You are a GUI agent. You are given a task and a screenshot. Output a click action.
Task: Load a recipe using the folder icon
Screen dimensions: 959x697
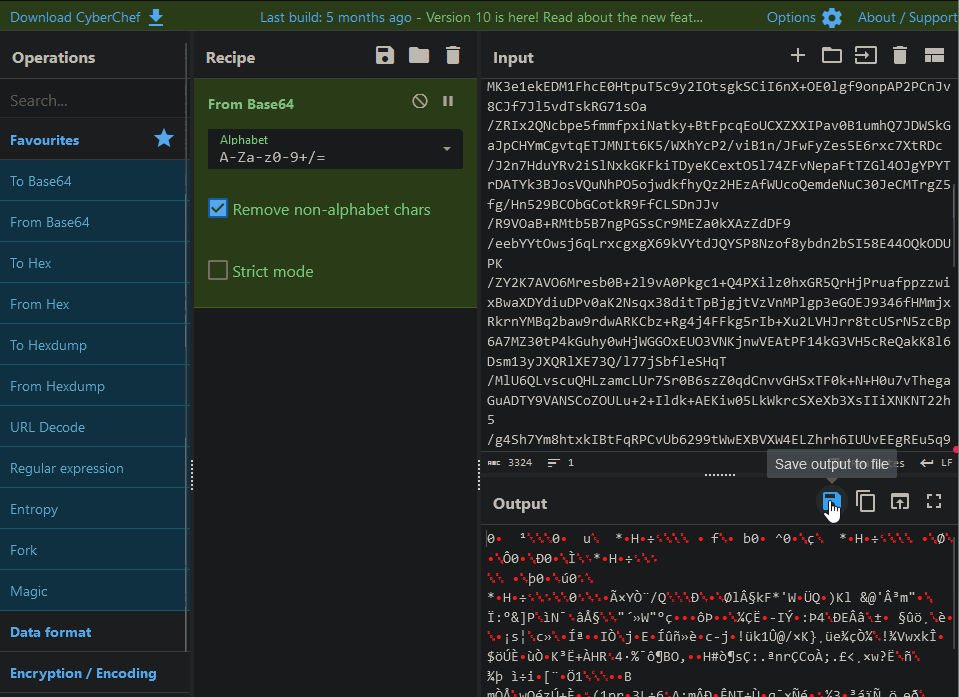pyautogui.click(x=419, y=55)
